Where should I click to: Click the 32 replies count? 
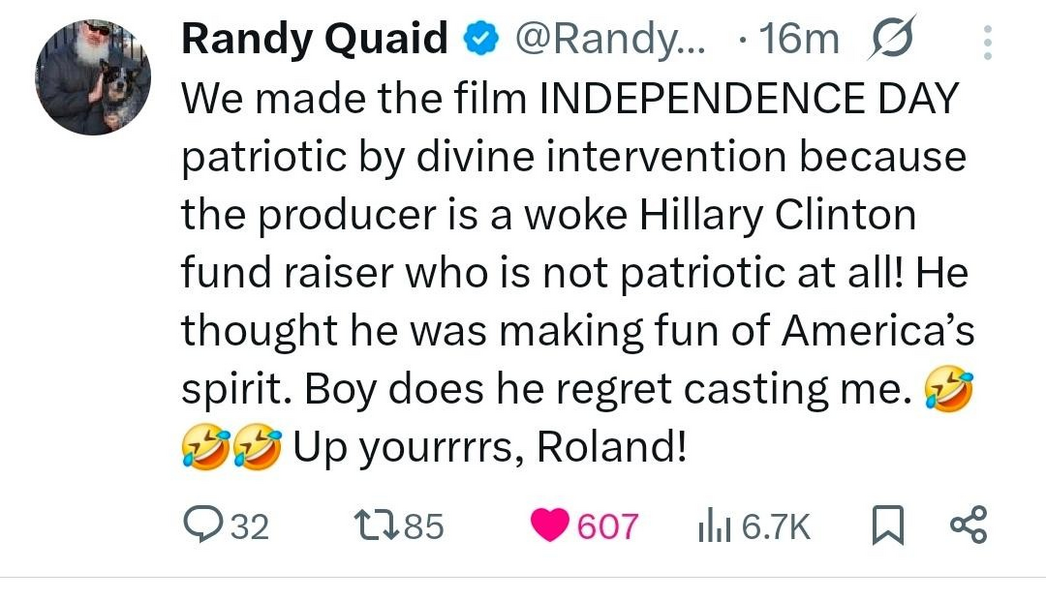(x=249, y=527)
